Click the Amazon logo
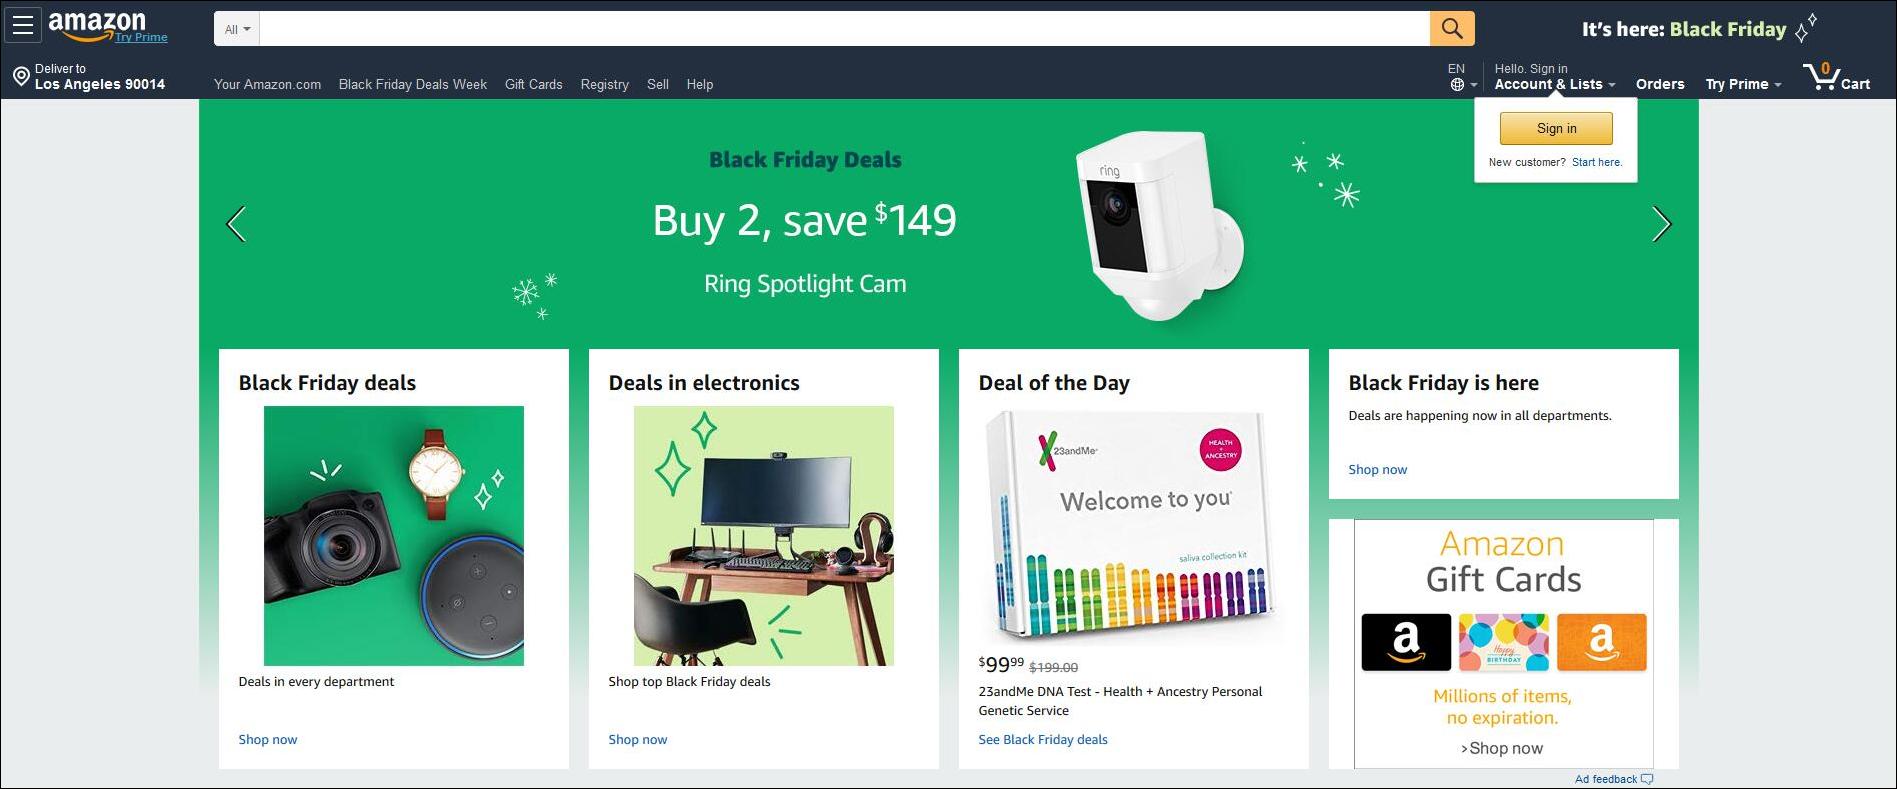Image resolution: width=1897 pixels, height=789 pixels. click(x=97, y=24)
